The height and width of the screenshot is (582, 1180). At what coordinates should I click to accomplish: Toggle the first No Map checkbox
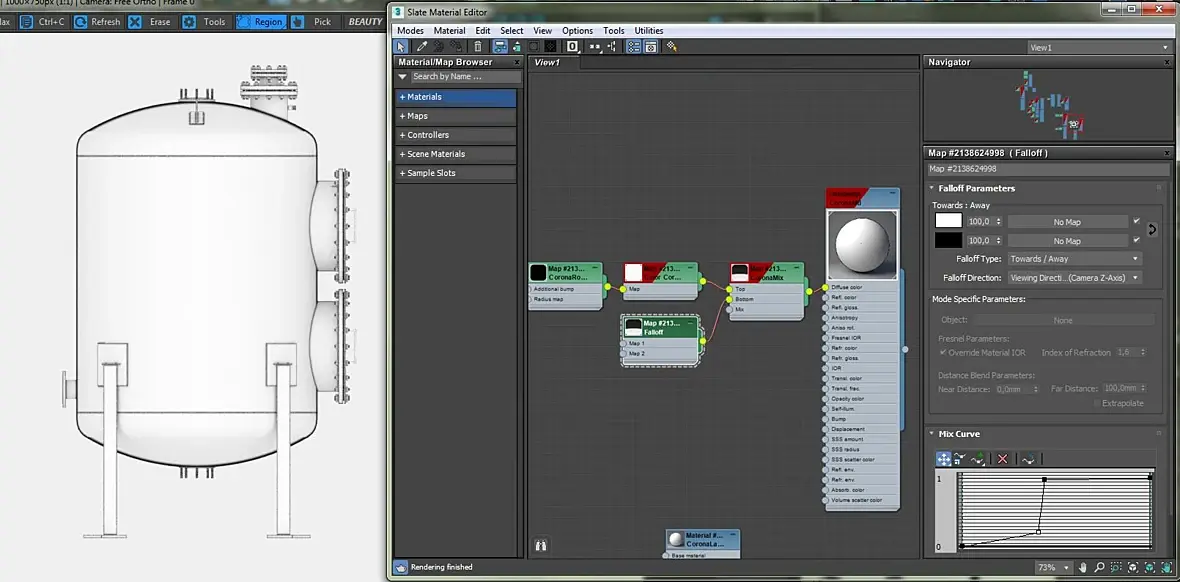click(1136, 221)
